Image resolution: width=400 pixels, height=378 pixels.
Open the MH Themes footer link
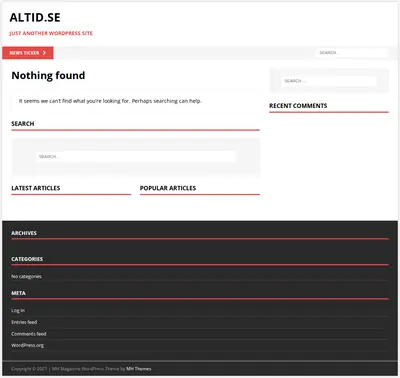point(139,369)
